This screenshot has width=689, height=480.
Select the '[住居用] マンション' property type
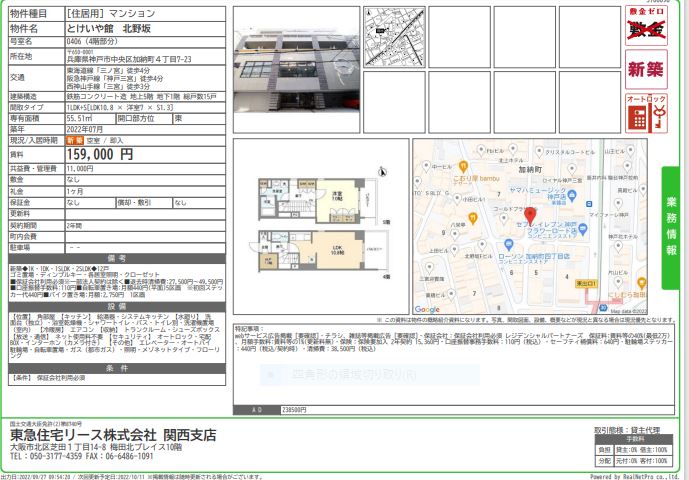click(x=111, y=13)
